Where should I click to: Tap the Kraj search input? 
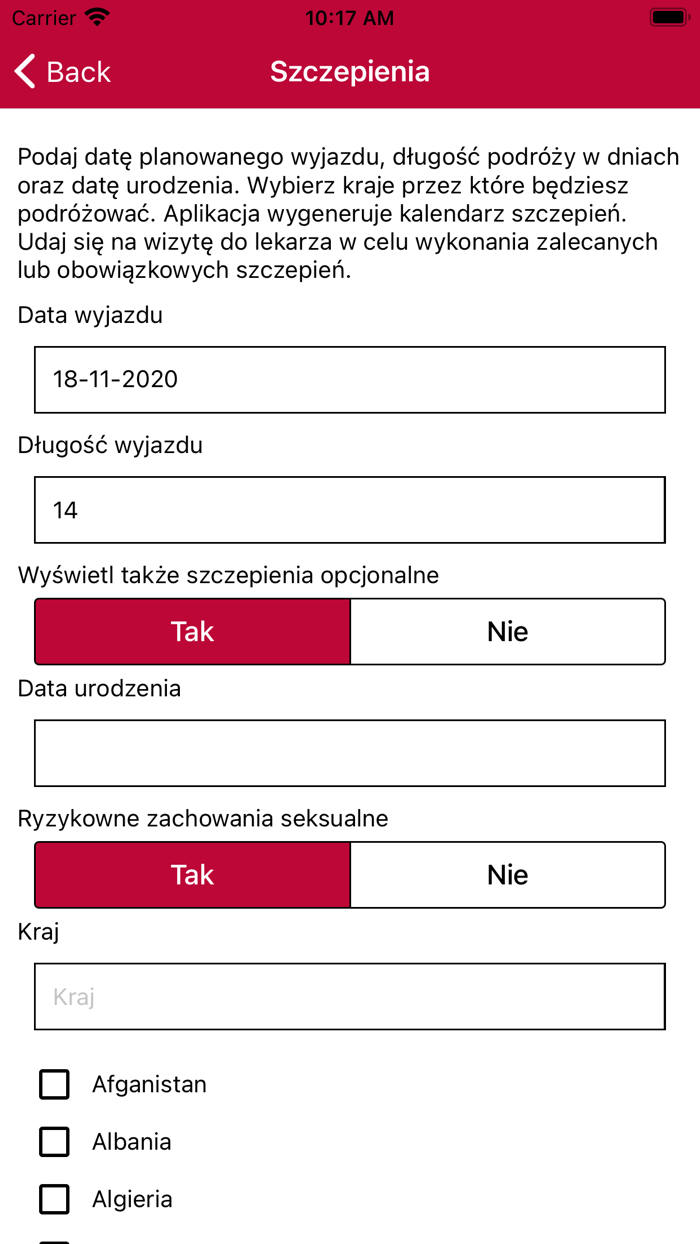point(350,996)
